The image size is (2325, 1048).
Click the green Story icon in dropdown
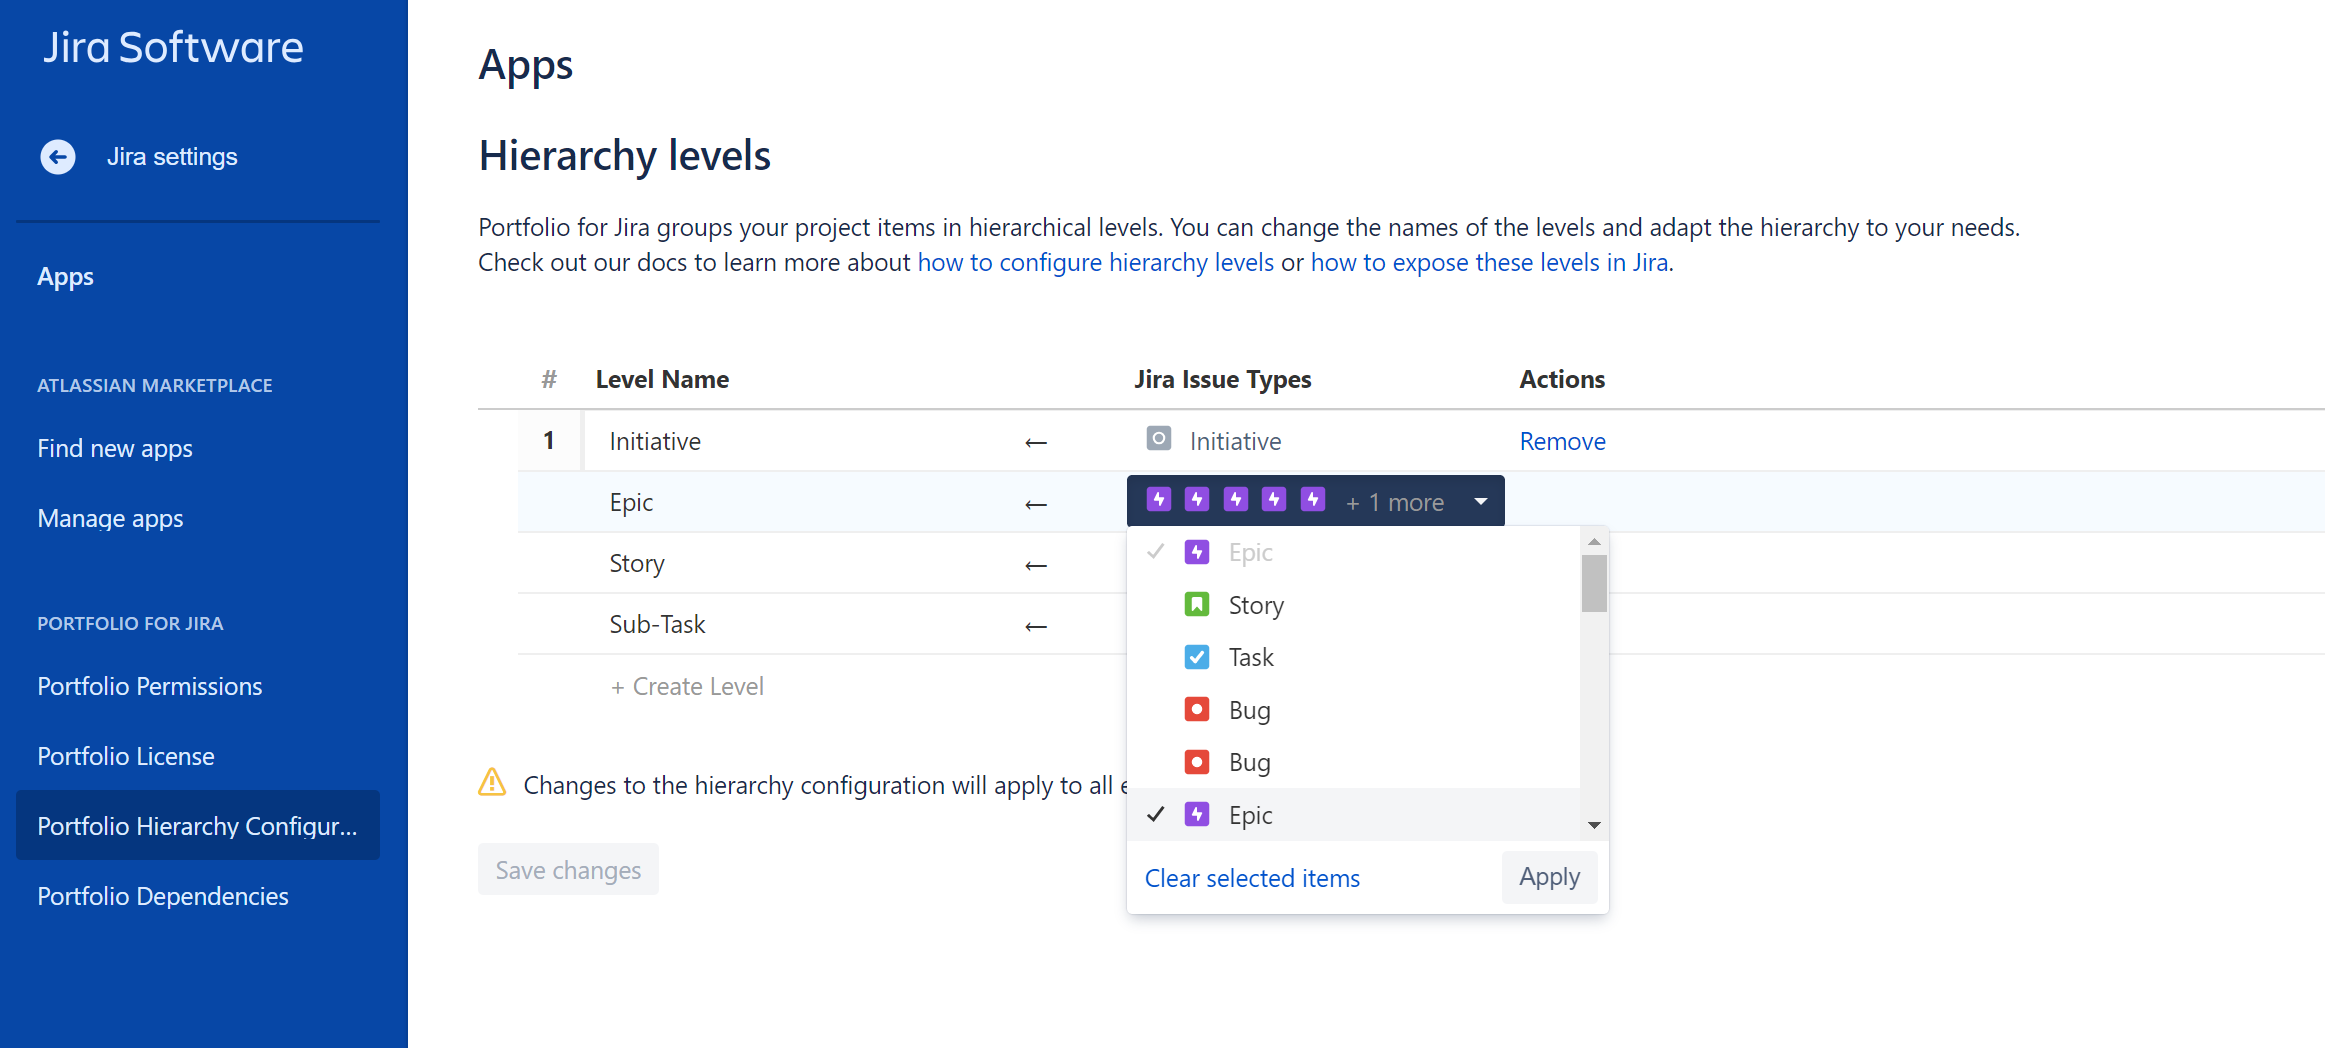pyautogui.click(x=1196, y=604)
